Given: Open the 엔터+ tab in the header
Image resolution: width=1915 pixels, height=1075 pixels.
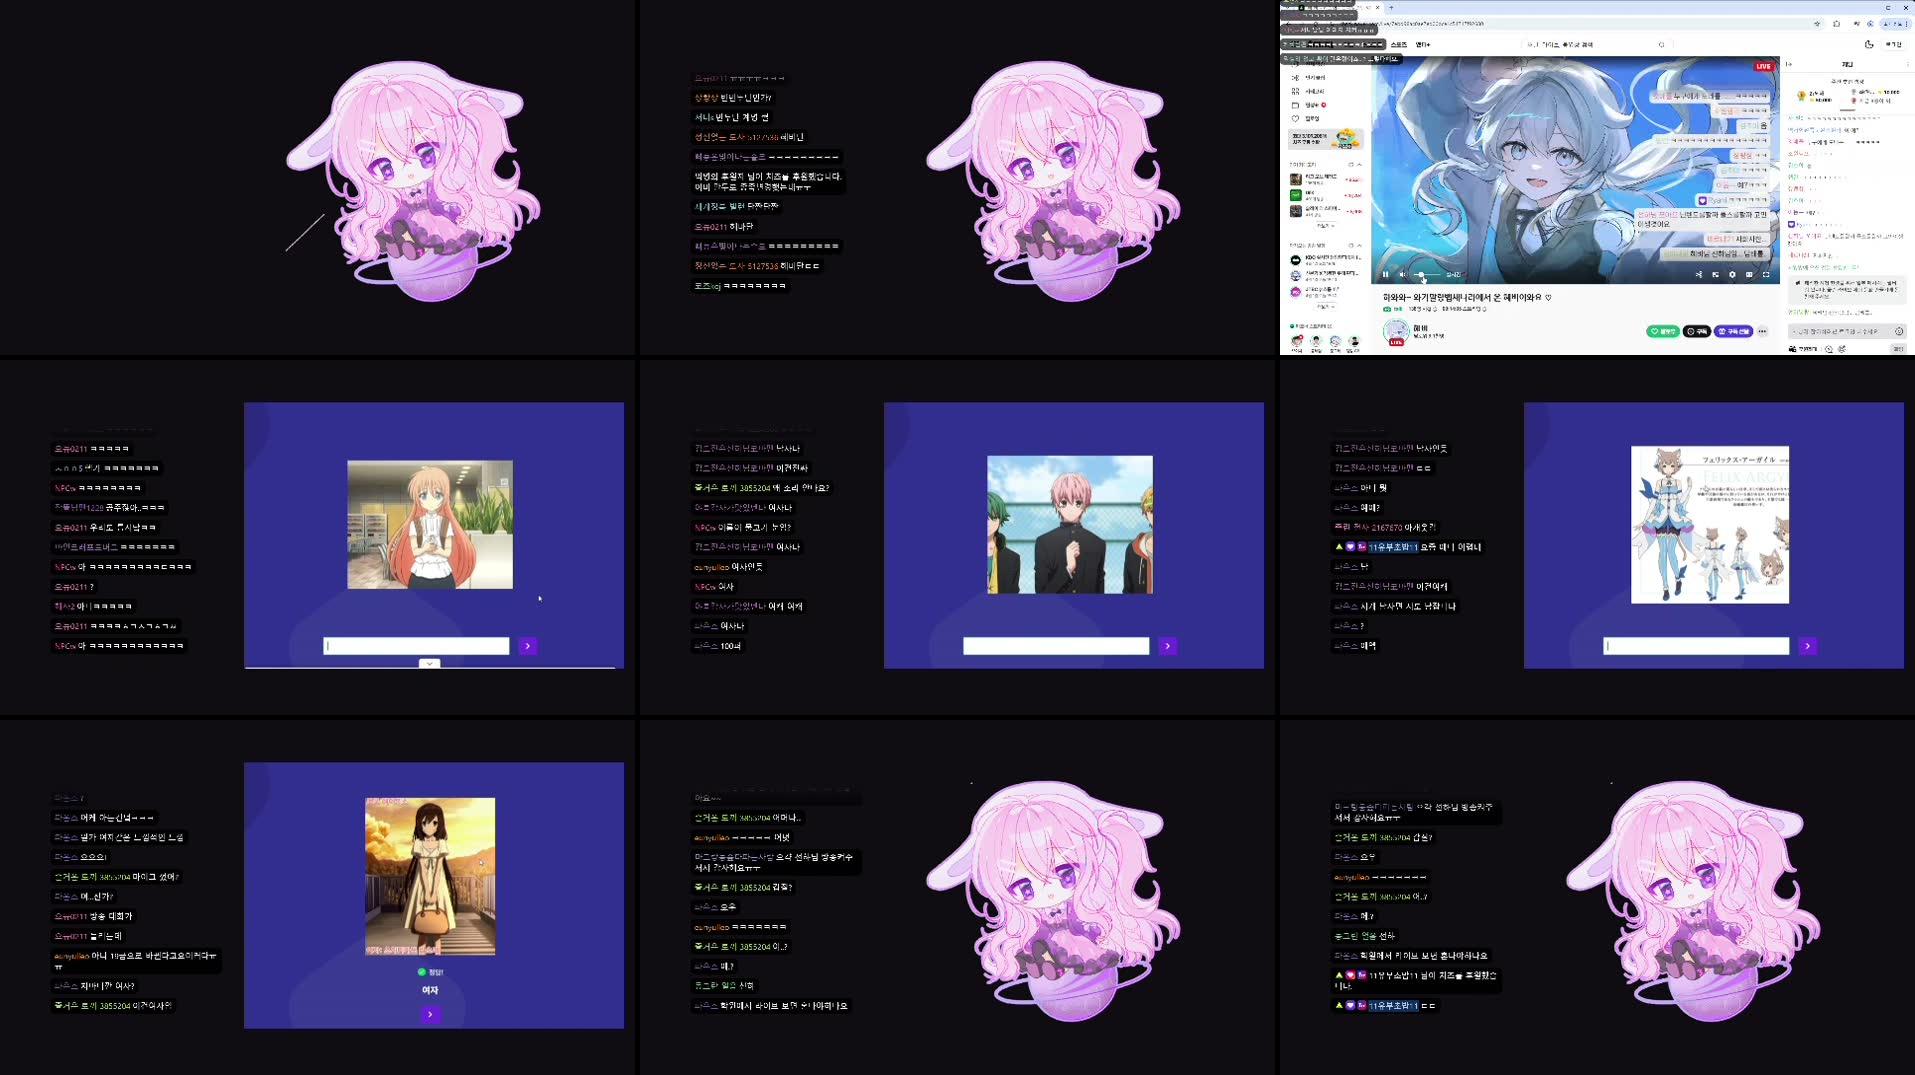Looking at the screenshot, I should pos(1423,44).
